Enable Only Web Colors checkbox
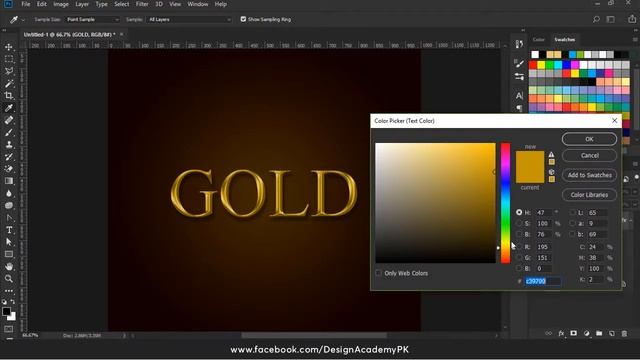This screenshot has width=640, height=360. coord(378,273)
